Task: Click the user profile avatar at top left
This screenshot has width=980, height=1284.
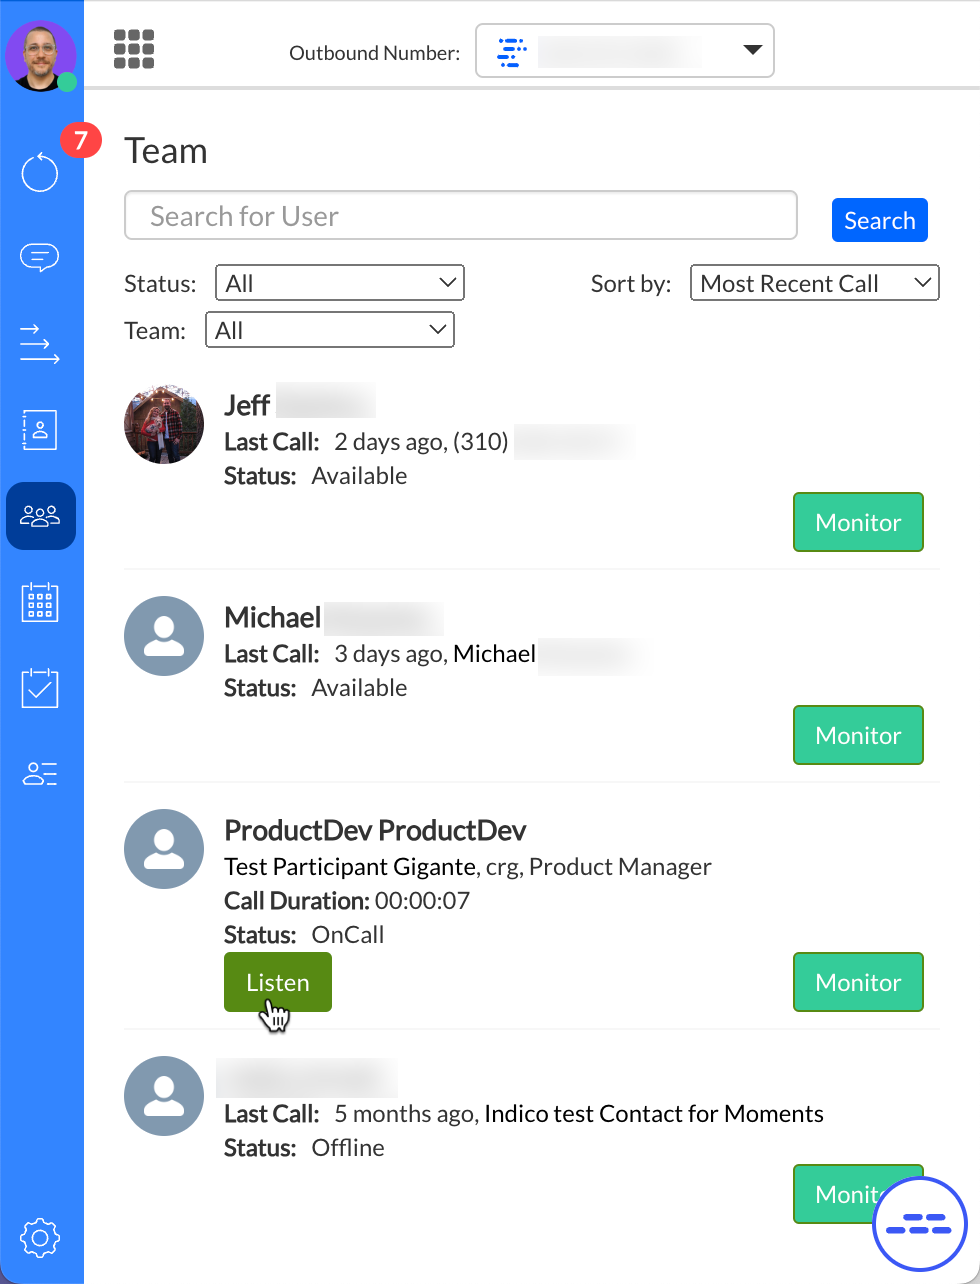Action: click(x=41, y=56)
